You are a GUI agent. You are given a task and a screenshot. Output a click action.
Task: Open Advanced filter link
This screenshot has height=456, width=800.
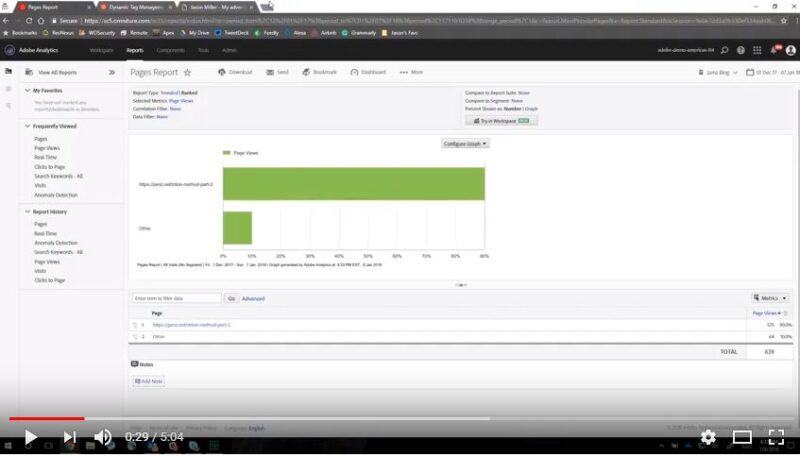coord(253,298)
